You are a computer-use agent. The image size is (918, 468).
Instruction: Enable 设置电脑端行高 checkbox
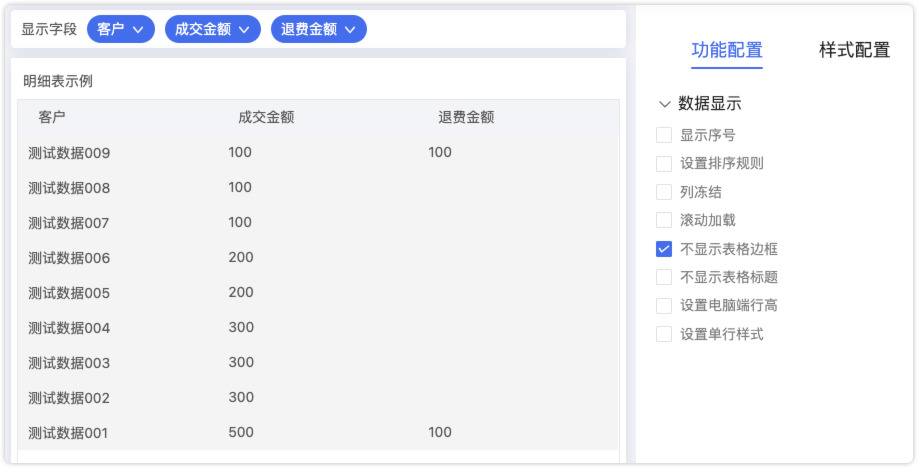[x=664, y=305]
